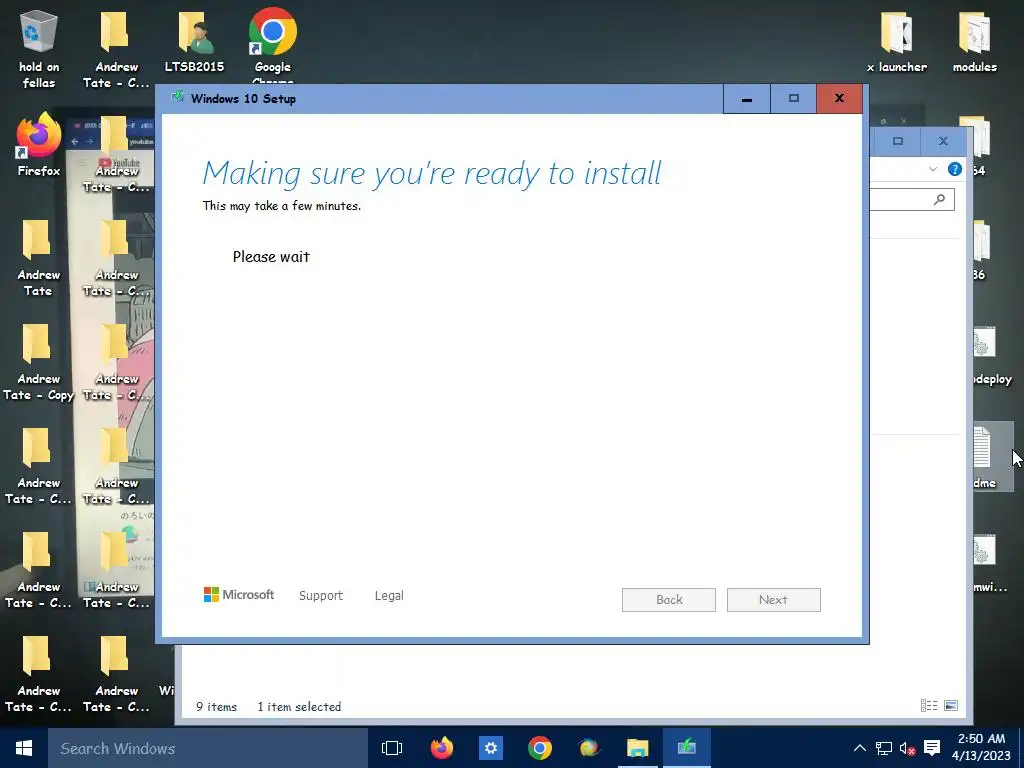The height and width of the screenshot is (768, 1024).
Task: Maximize the Windows 10 Setup window
Action: pos(793,99)
